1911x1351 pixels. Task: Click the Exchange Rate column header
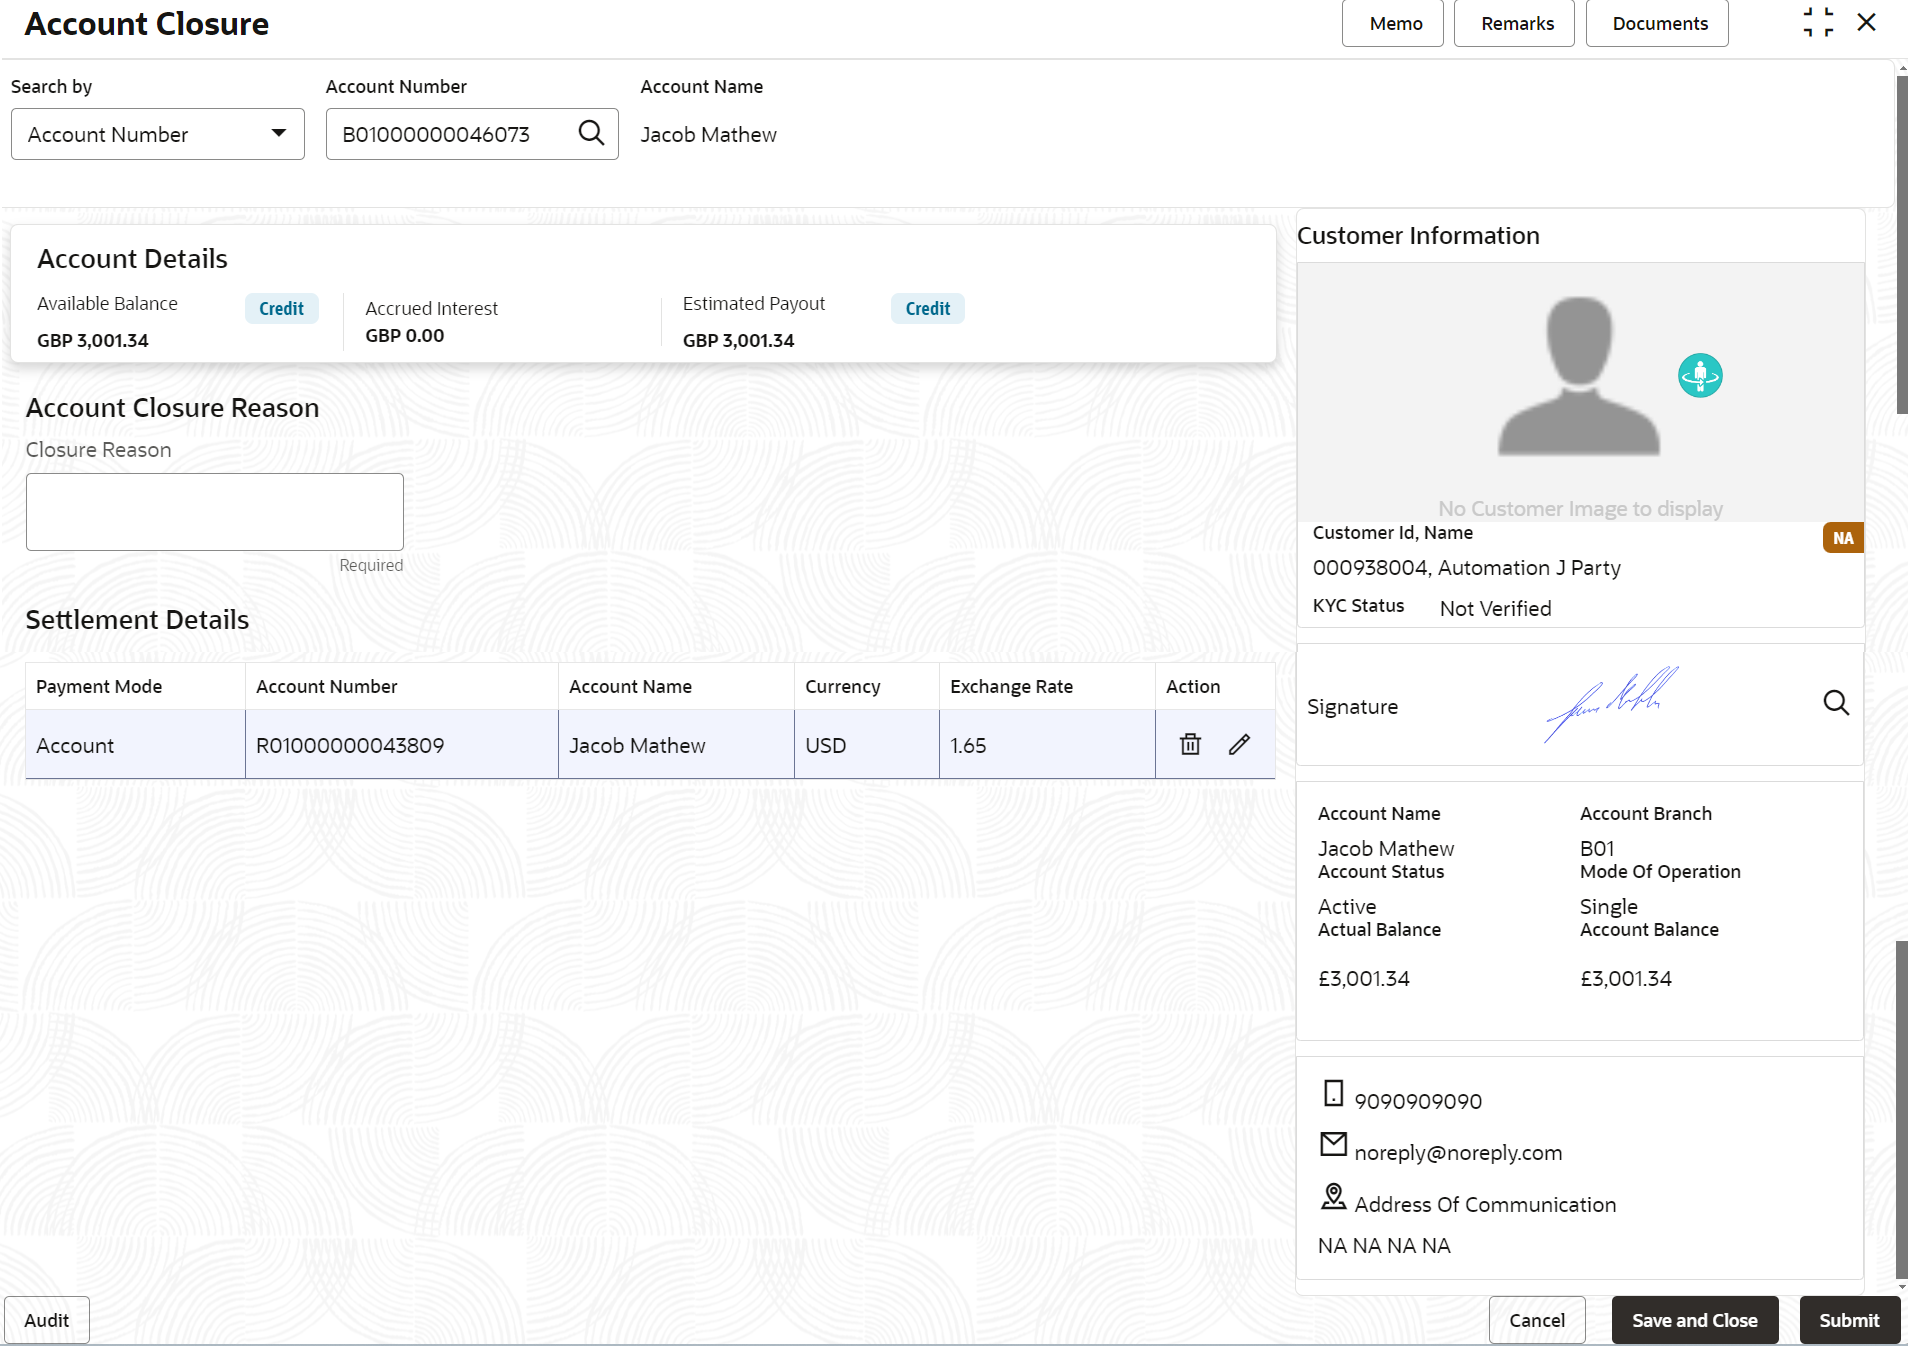pyautogui.click(x=1047, y=686)
